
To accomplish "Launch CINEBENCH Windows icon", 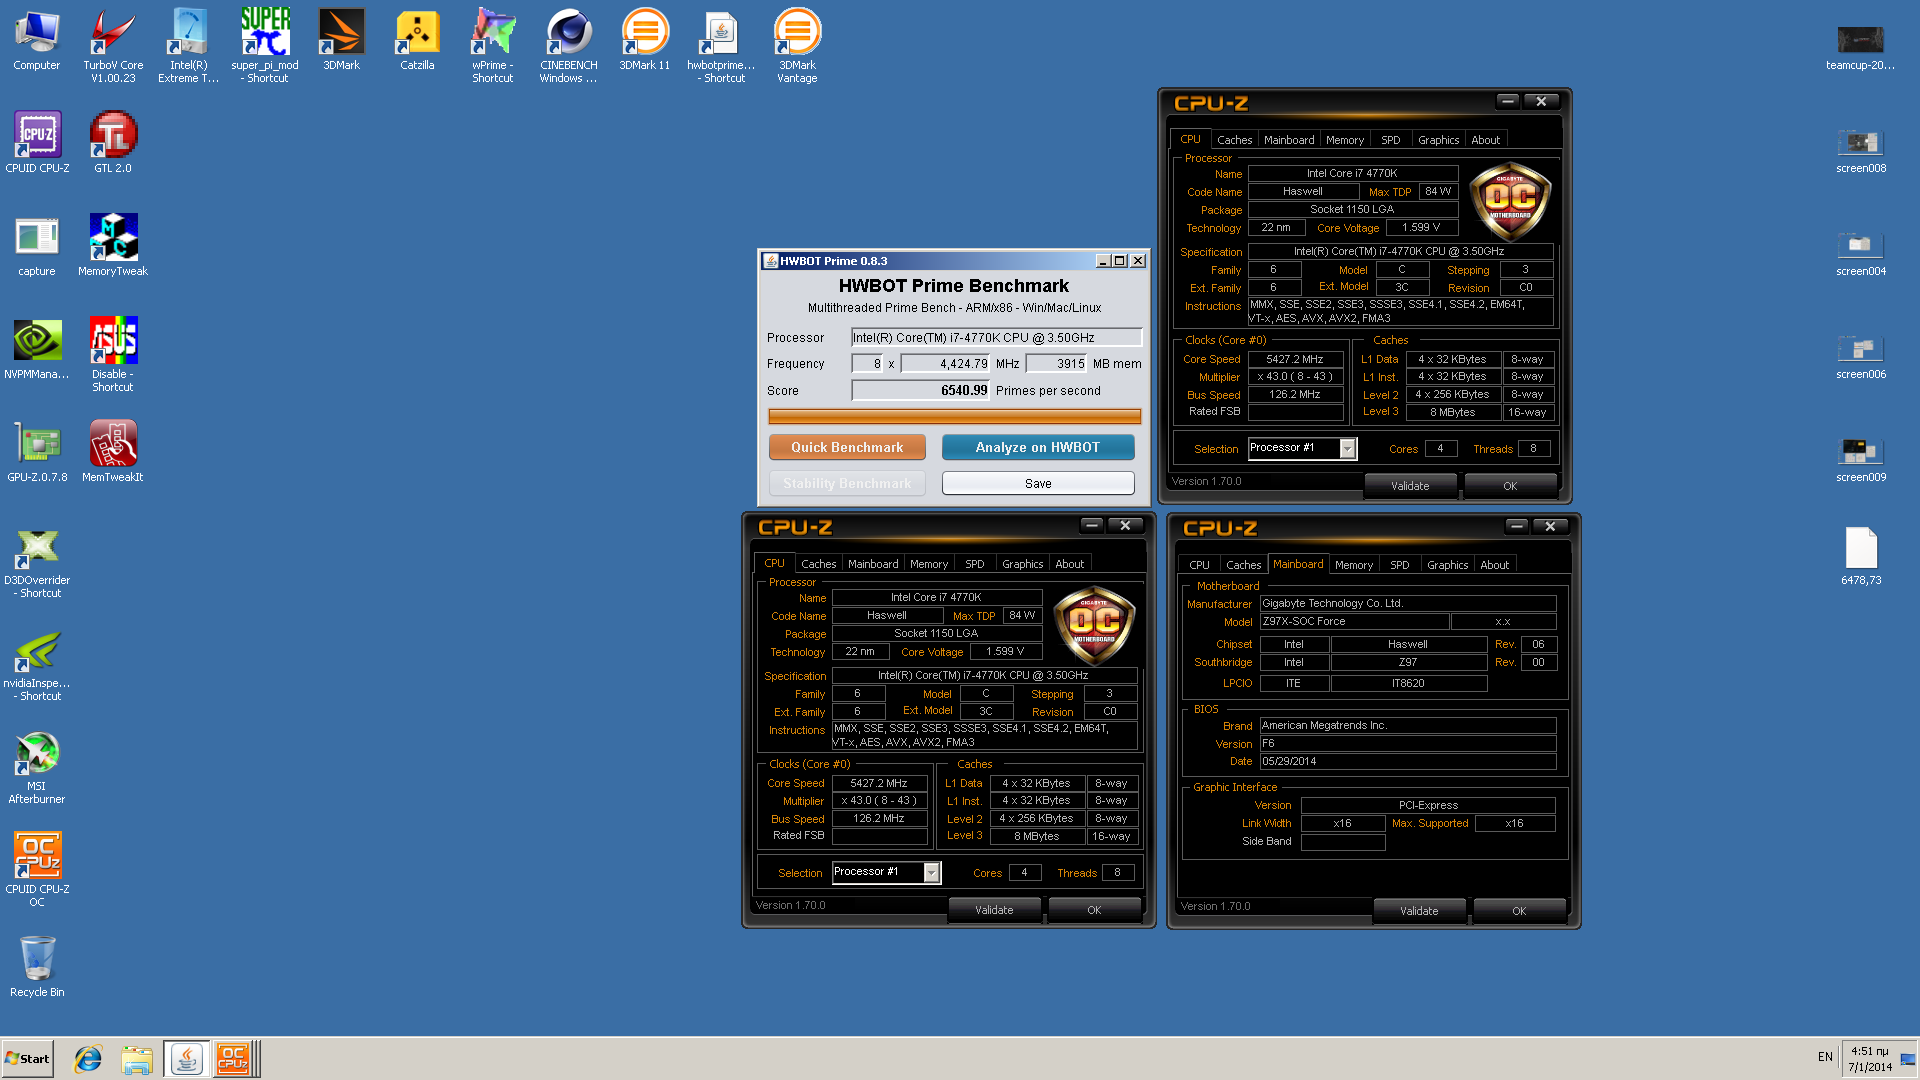I will tap(569, 45).
